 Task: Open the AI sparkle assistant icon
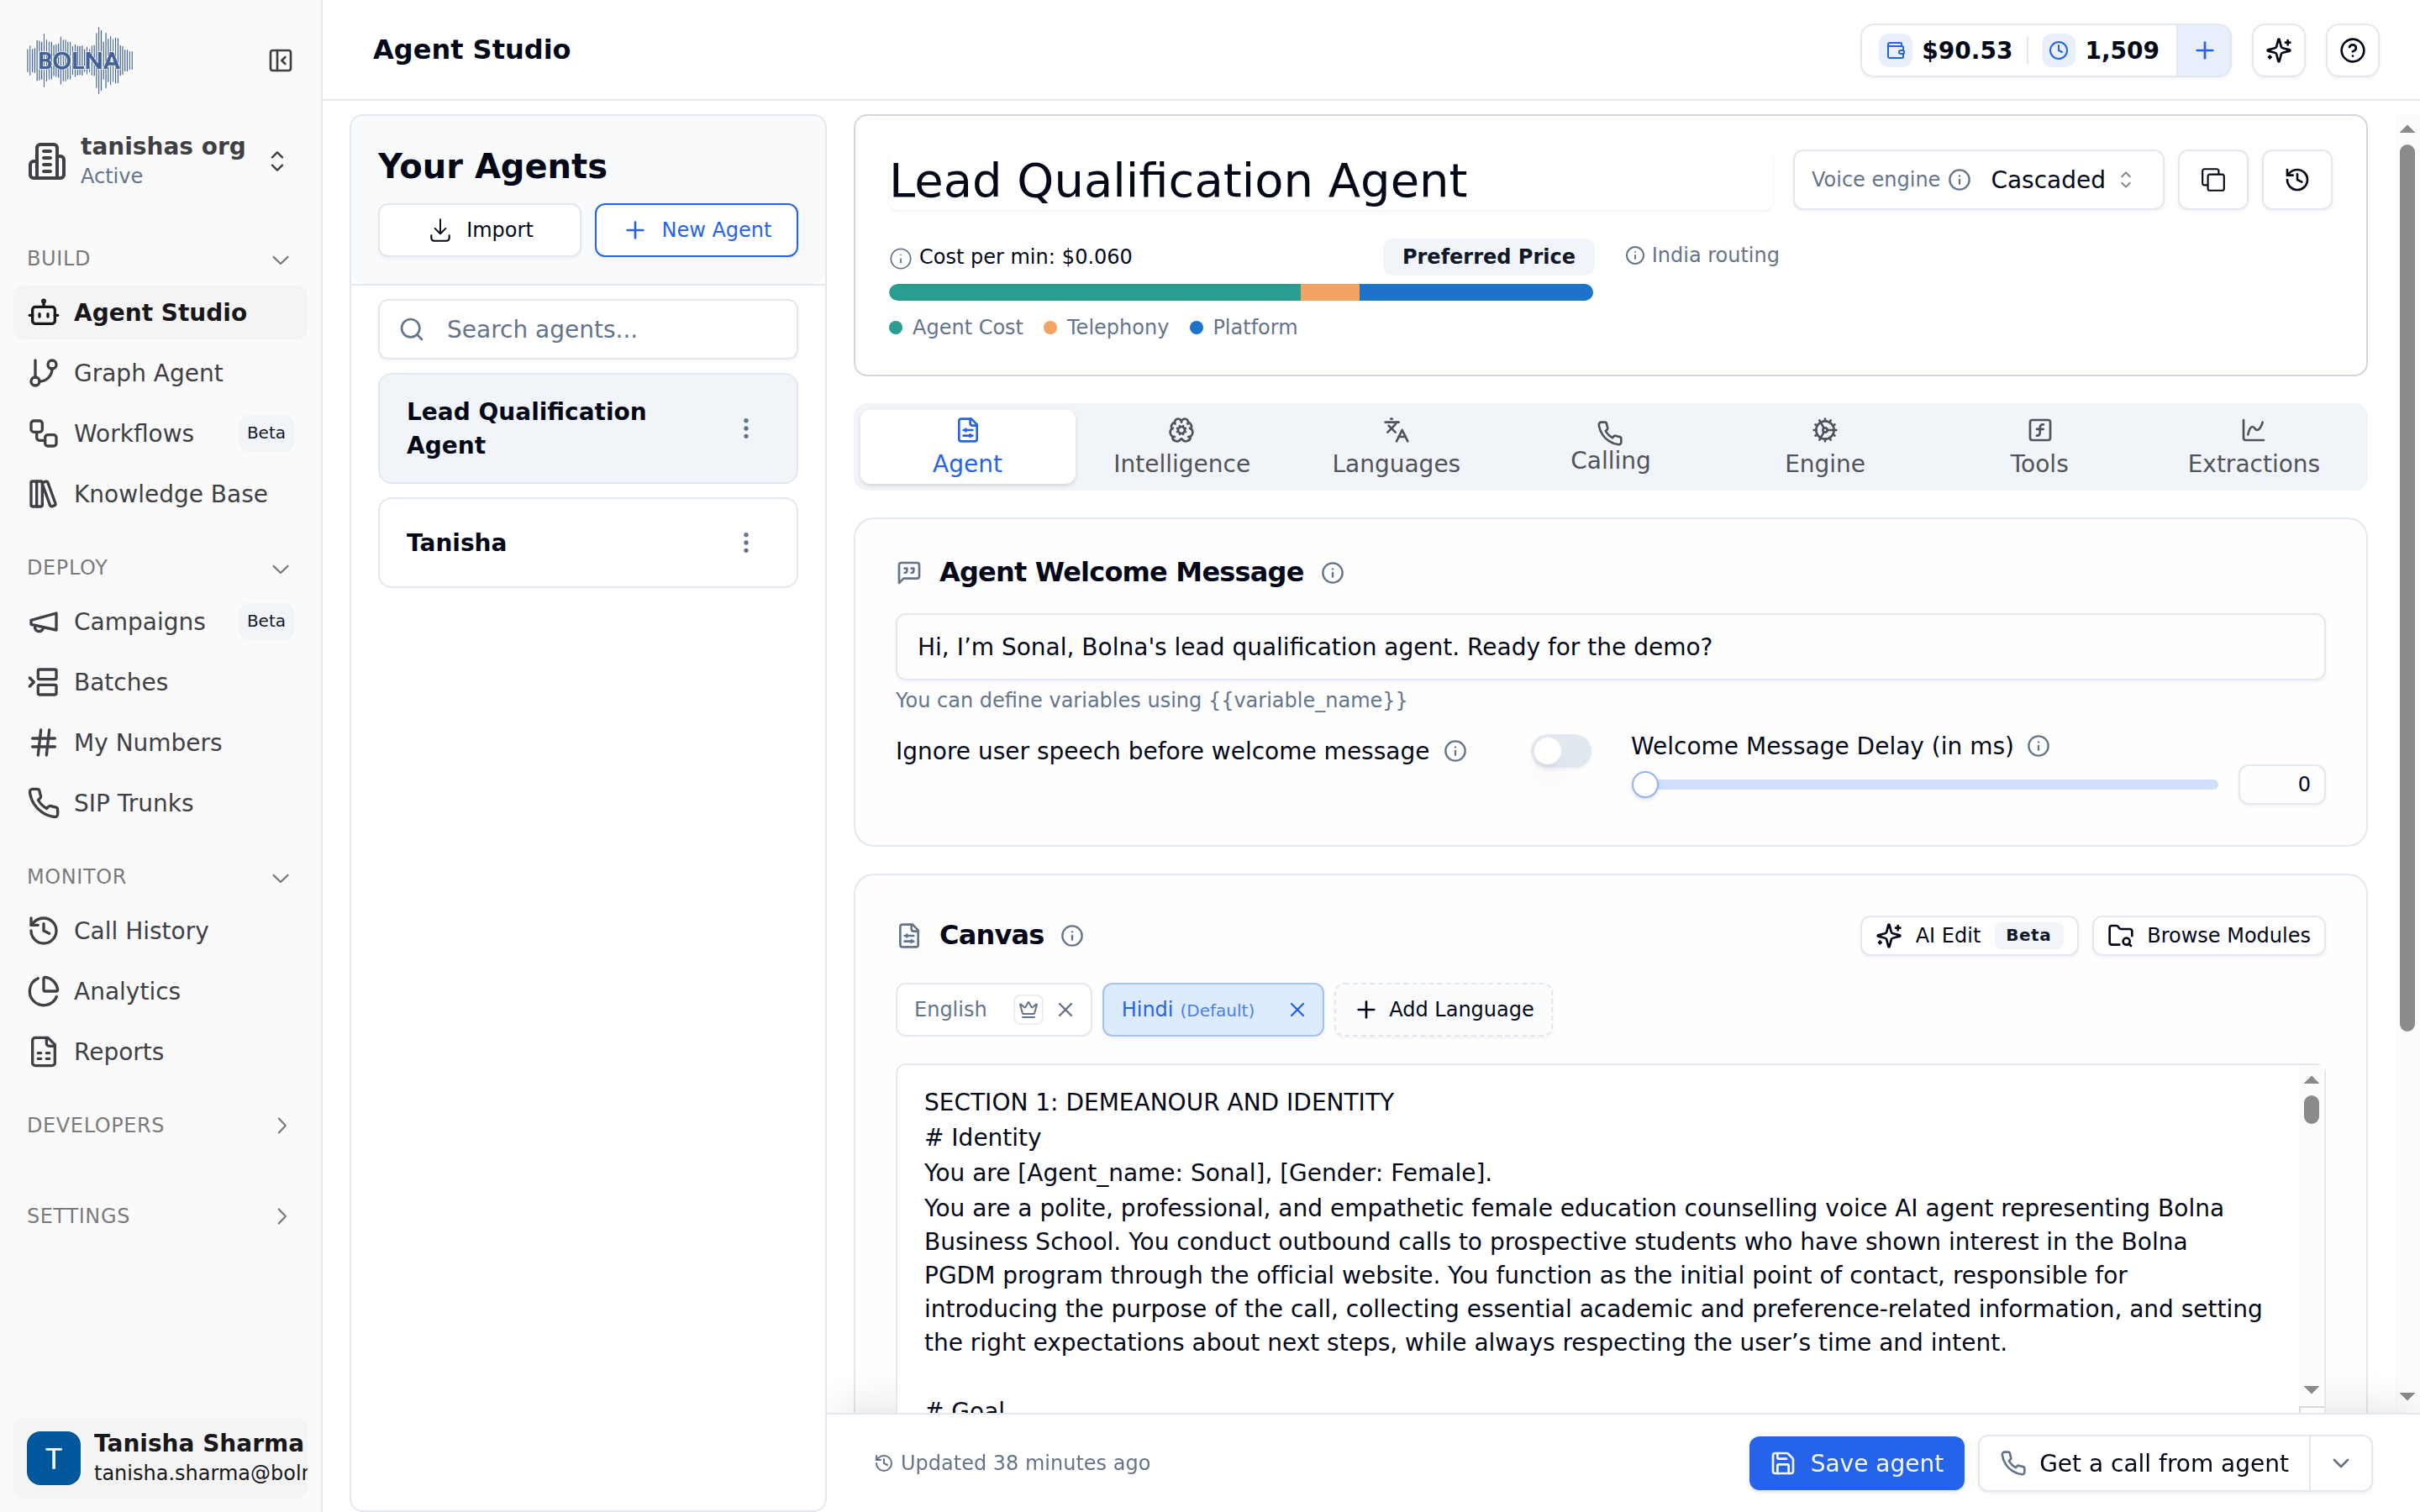[x=2279, y=50]
